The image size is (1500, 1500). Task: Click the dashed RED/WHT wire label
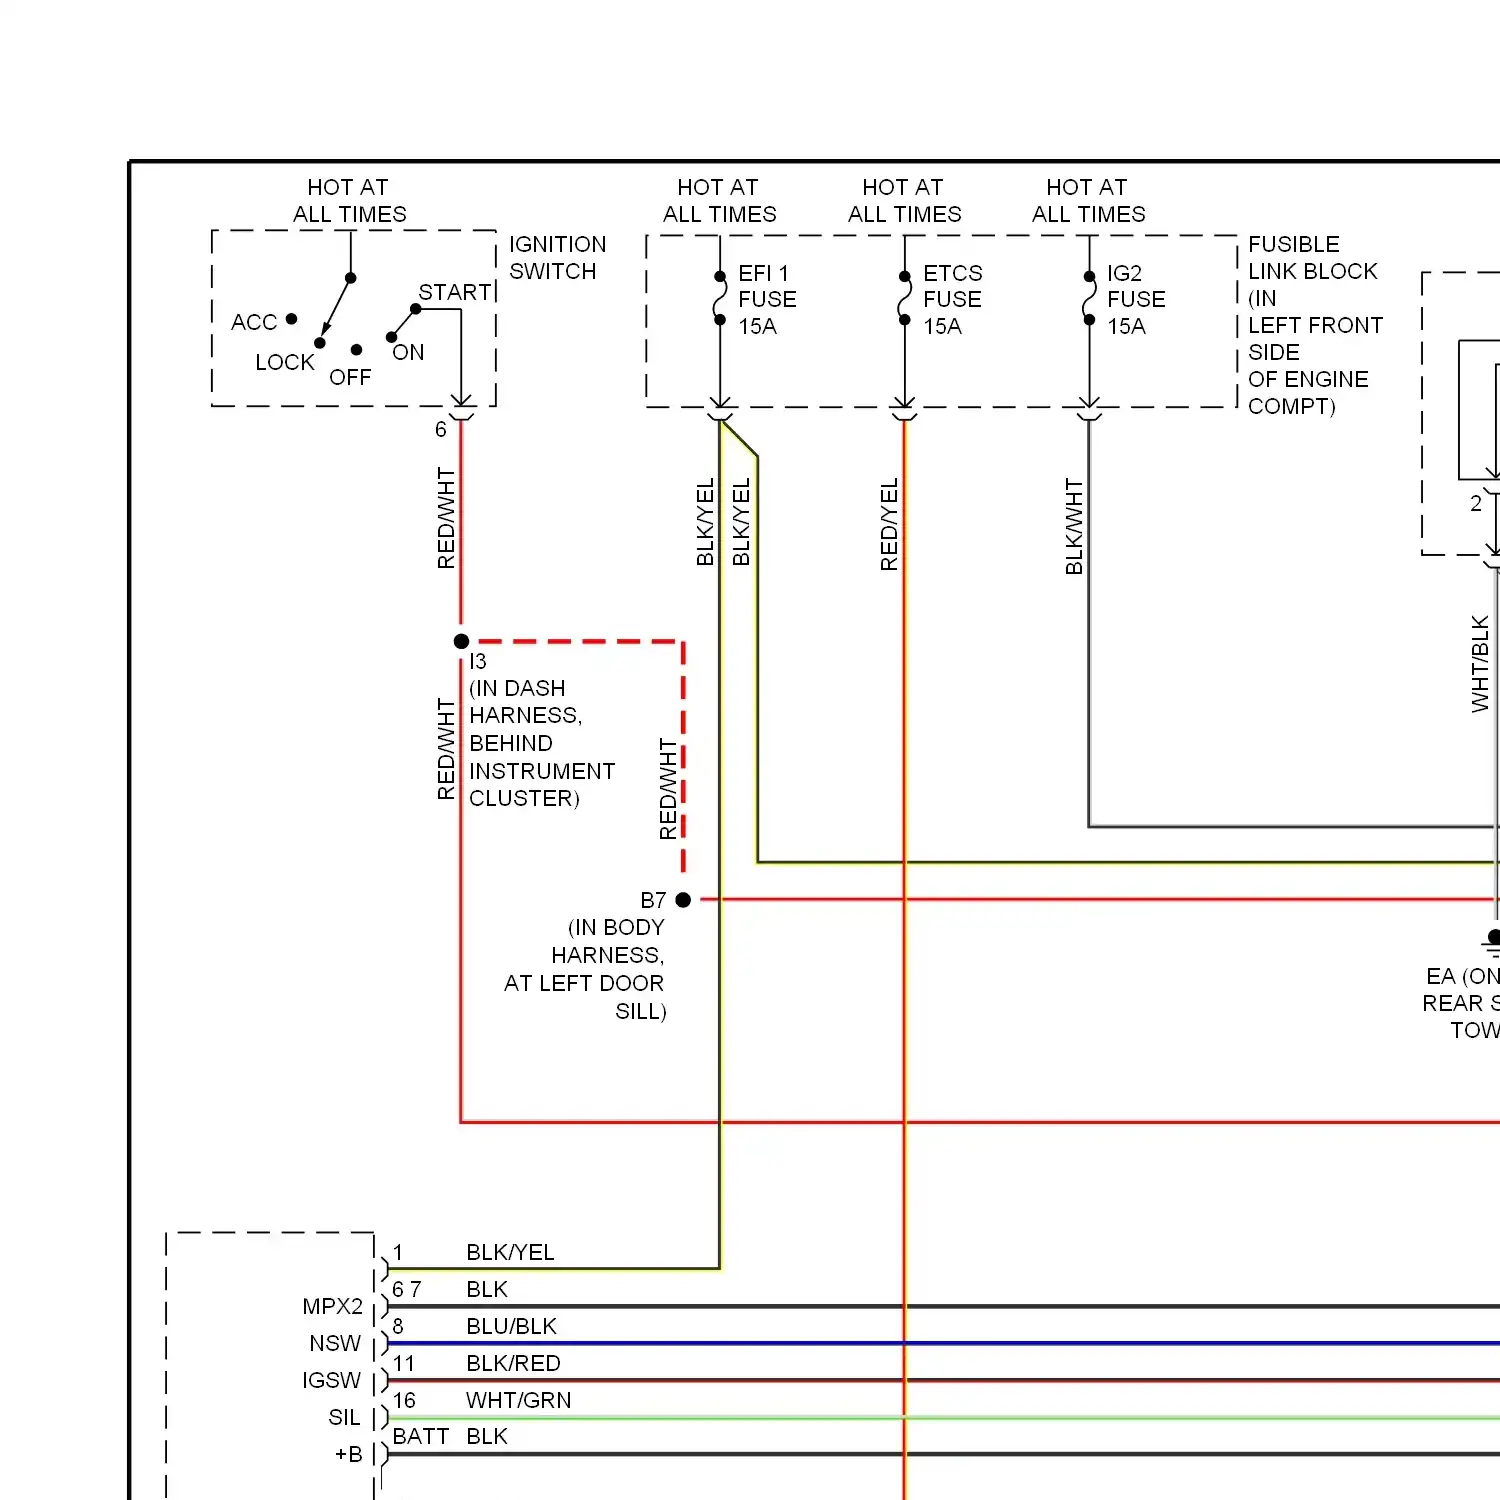tap(668, 788)
